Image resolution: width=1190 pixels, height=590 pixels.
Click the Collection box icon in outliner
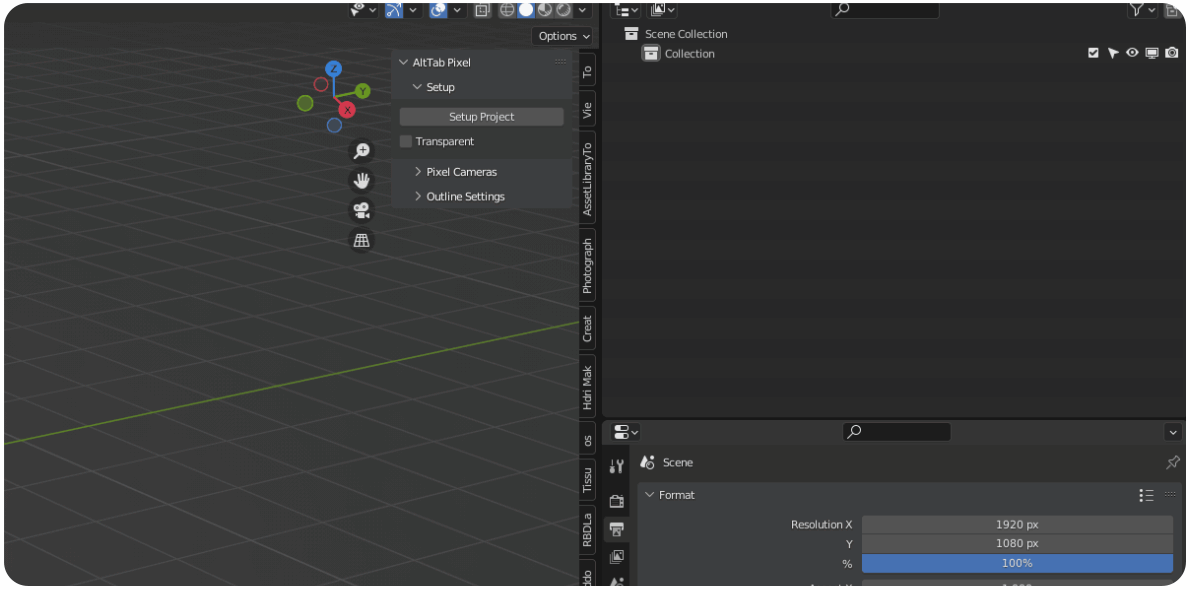coord(650,53)
